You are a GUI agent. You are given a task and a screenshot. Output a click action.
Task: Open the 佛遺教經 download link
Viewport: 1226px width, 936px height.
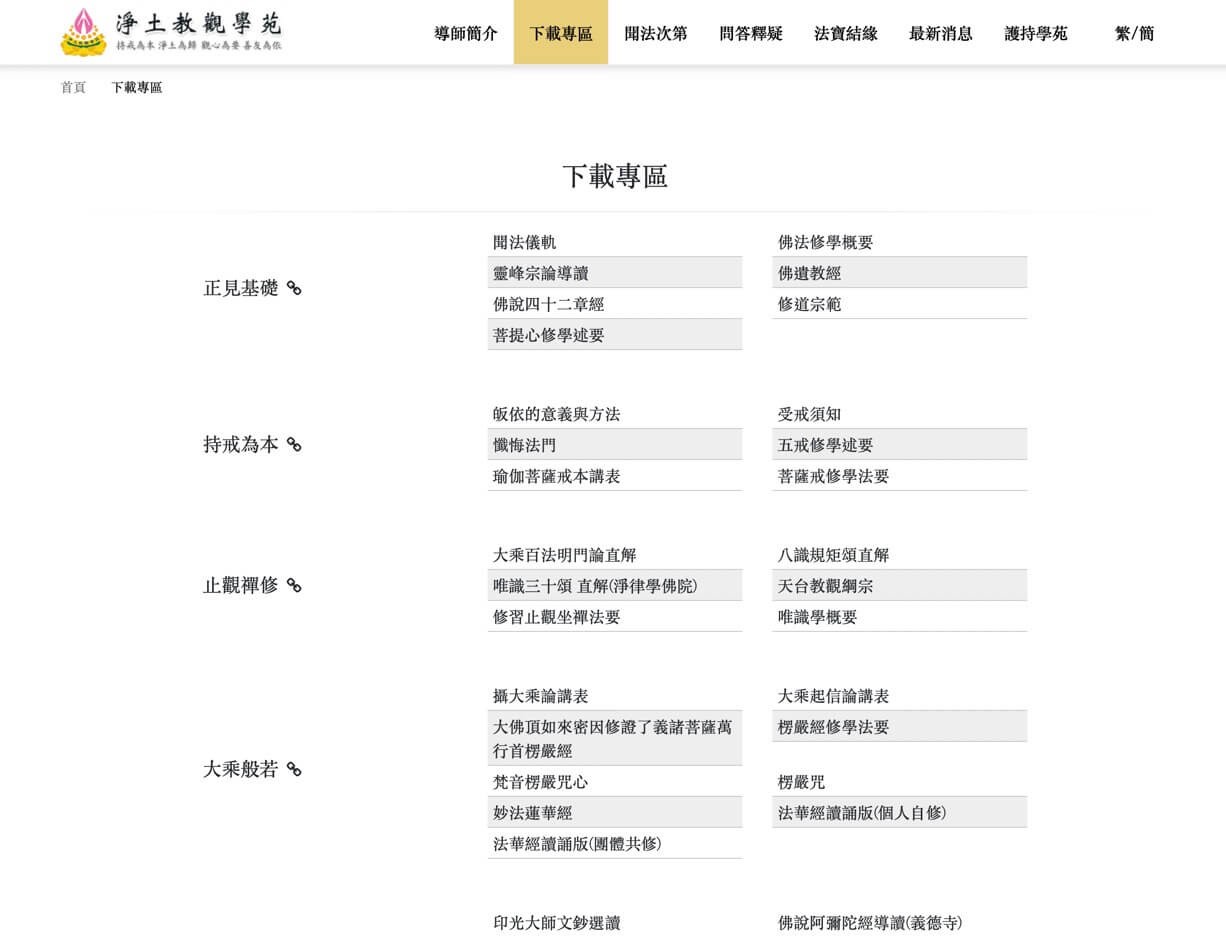pos(809,273)
